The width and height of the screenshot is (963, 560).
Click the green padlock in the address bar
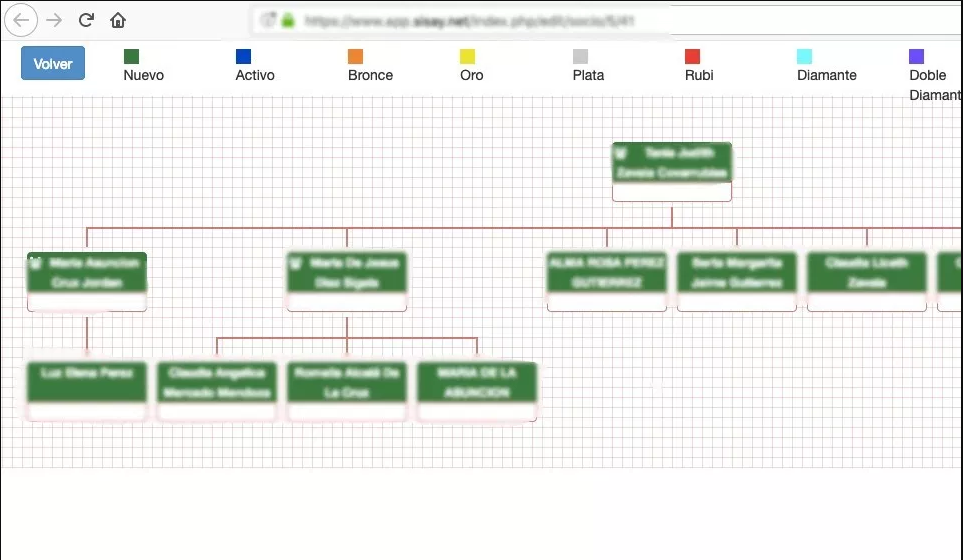click(x=288, y=21)
